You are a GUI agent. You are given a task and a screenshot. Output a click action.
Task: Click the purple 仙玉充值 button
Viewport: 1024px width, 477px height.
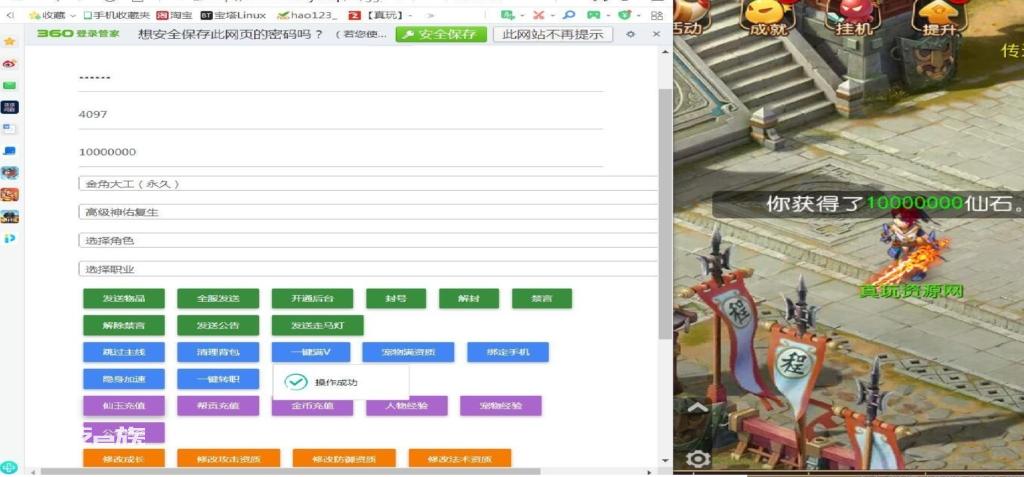click(x=123, y=406)
